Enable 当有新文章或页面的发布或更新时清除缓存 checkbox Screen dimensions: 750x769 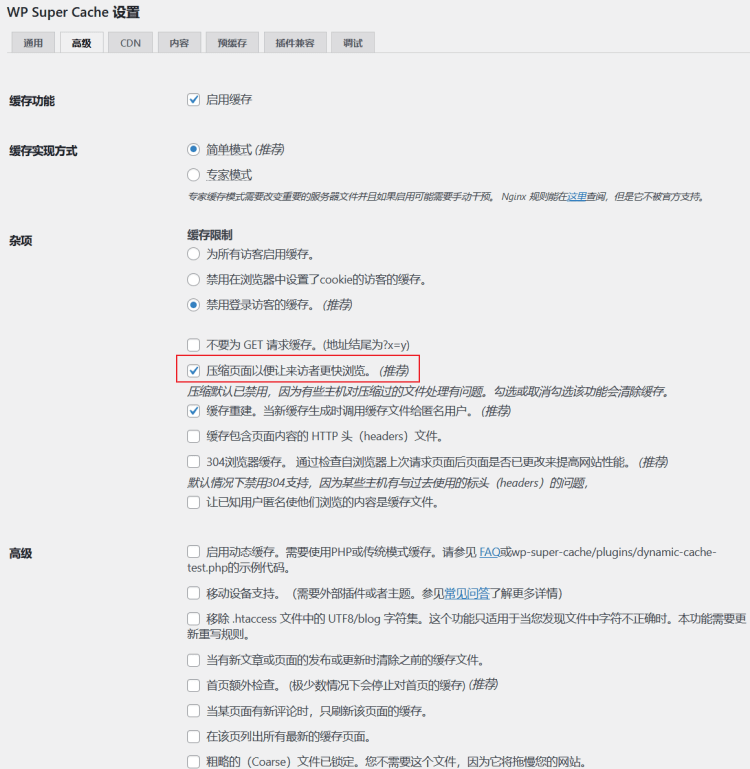click(193, 660)
